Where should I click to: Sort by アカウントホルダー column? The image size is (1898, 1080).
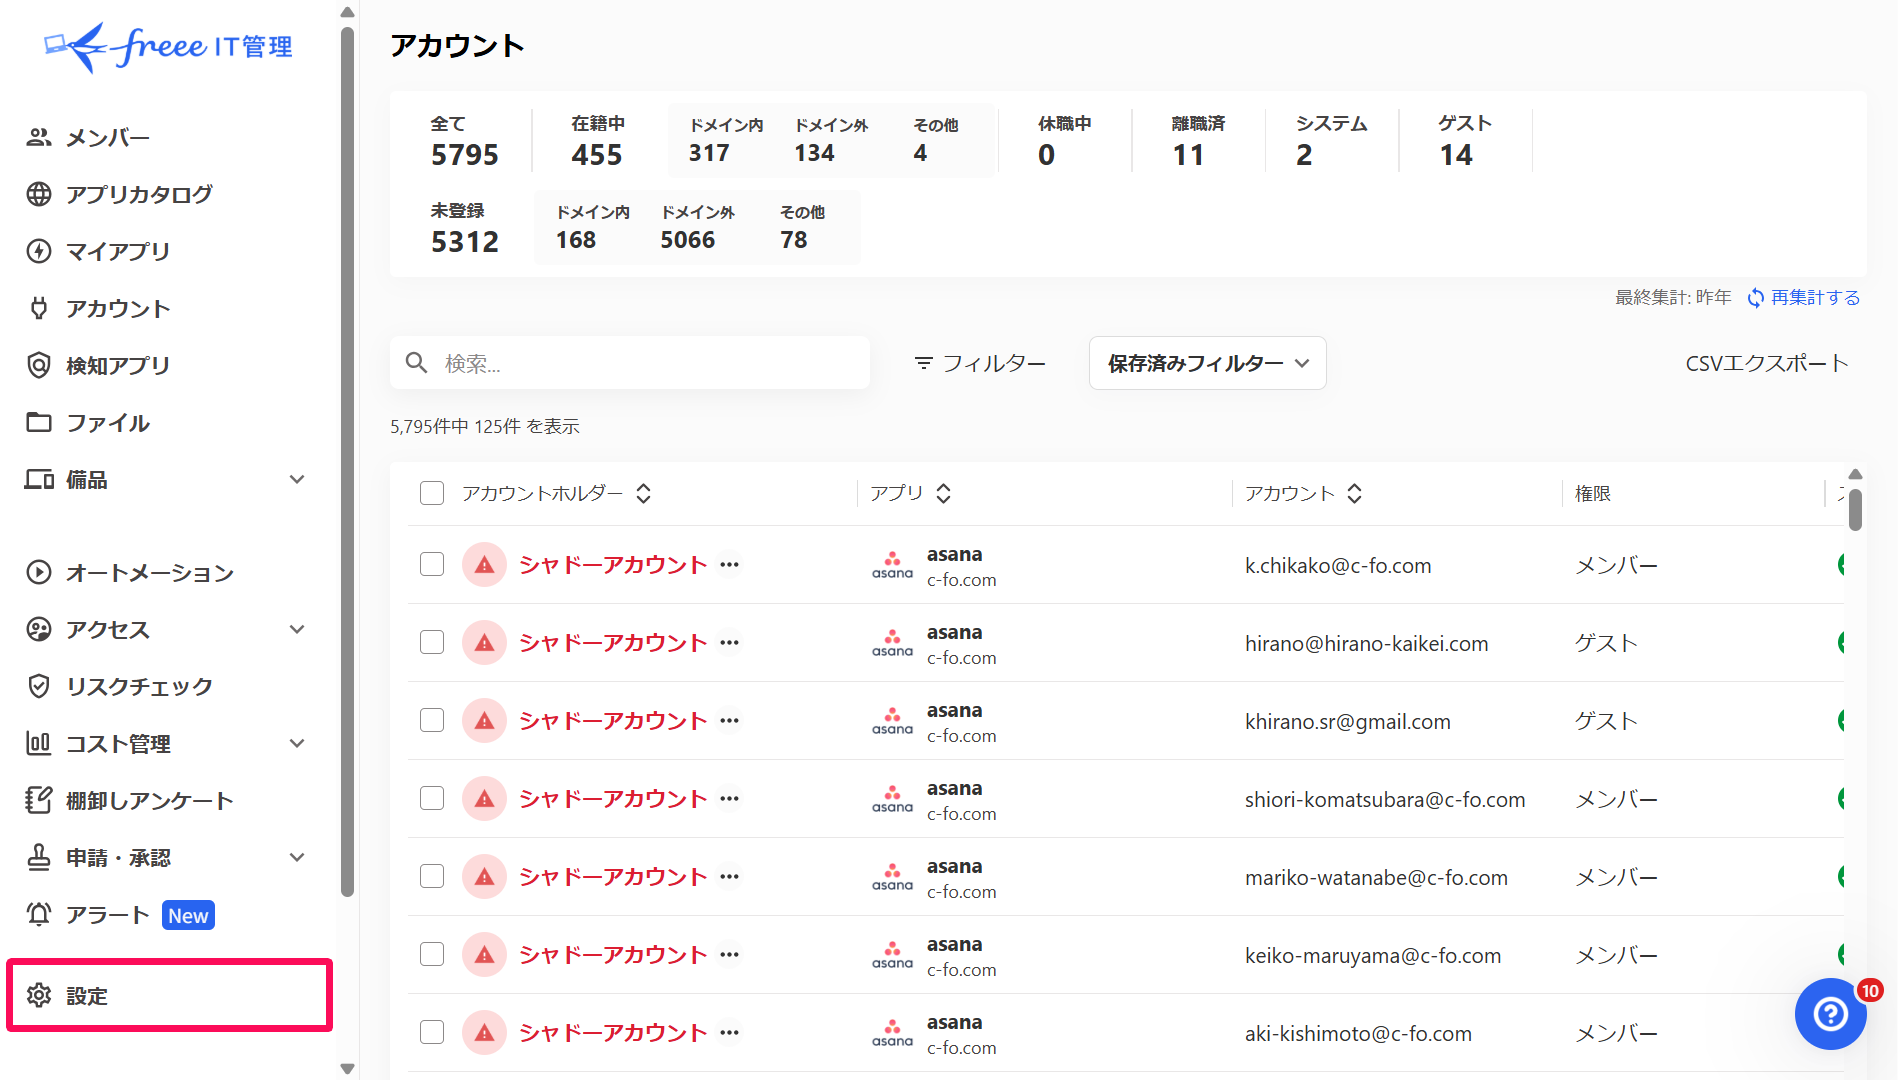644,493
